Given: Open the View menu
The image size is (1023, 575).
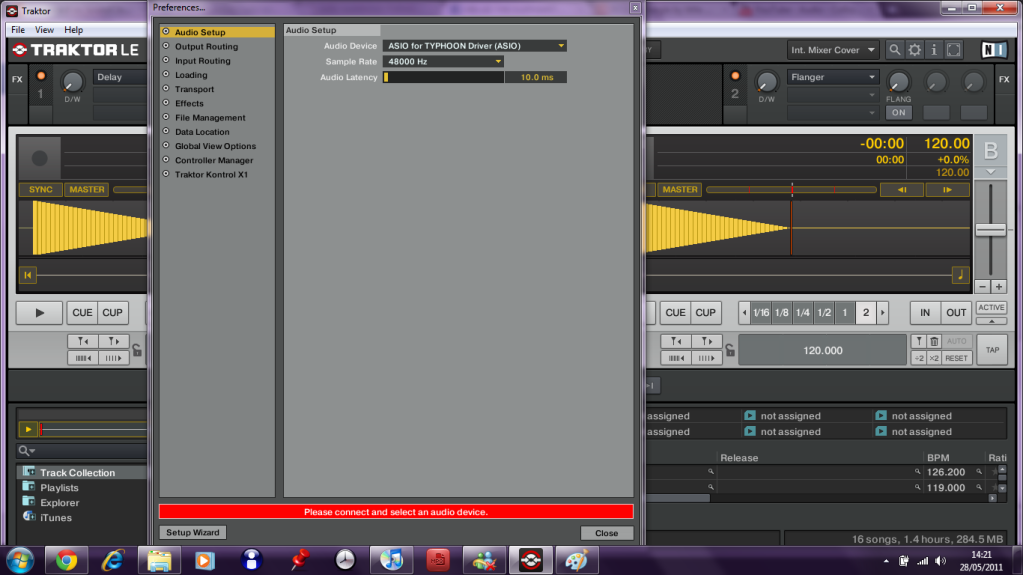Looking at the screenshot, I should pos(45,30).
